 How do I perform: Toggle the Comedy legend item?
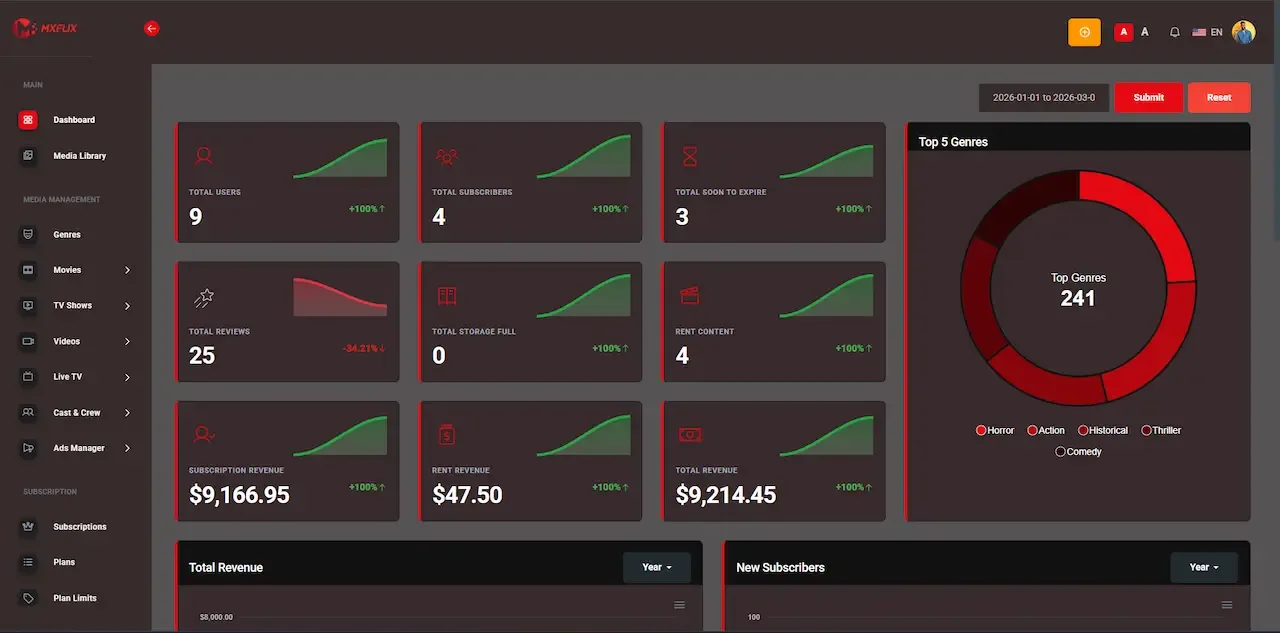point(1078,452)
